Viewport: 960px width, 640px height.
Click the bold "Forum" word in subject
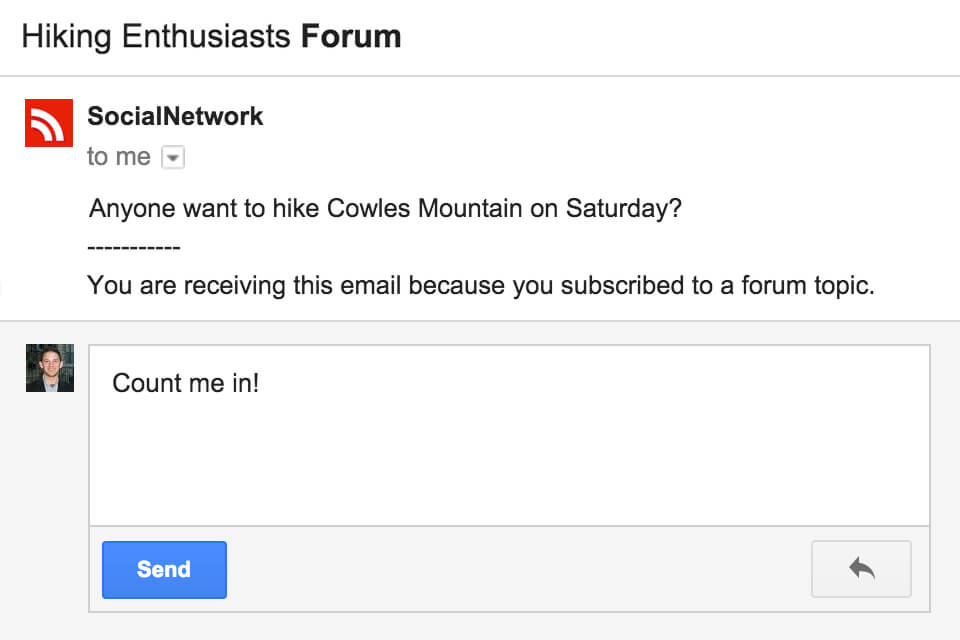tap(351, 37)
